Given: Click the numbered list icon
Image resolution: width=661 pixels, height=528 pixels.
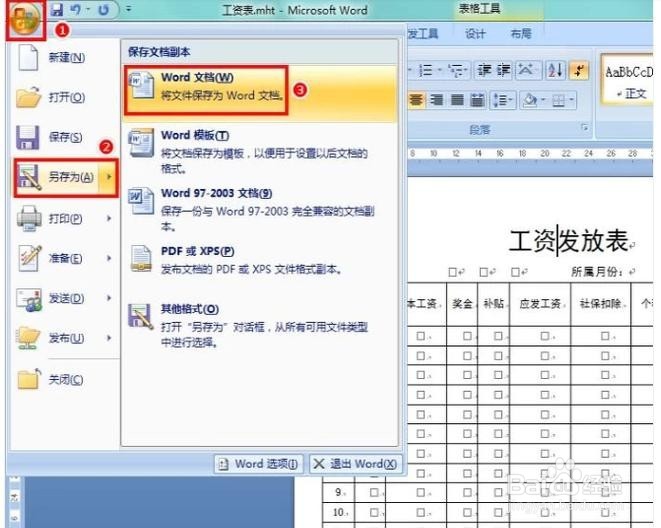Looking at the screenshot, I should tap(426, 70).
